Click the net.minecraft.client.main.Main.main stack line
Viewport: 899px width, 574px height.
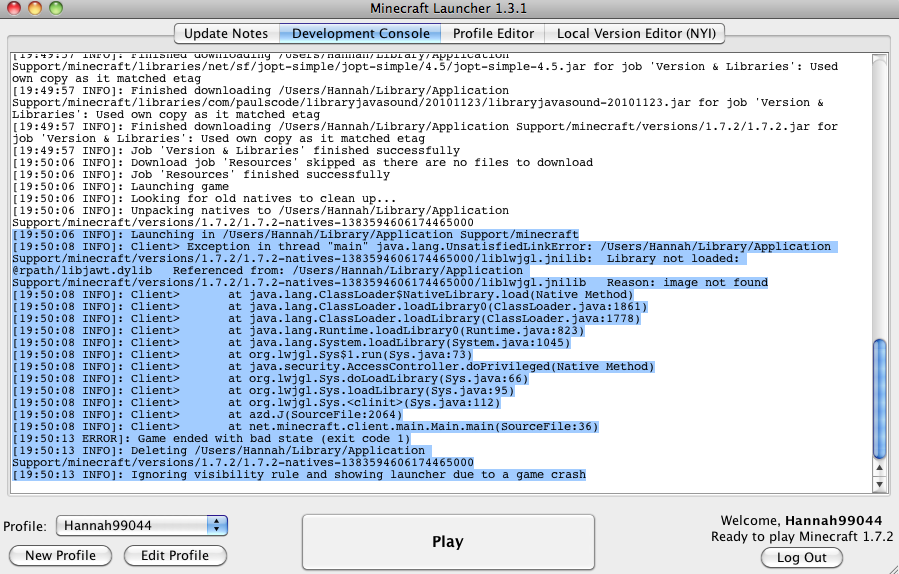pos(306,427)
